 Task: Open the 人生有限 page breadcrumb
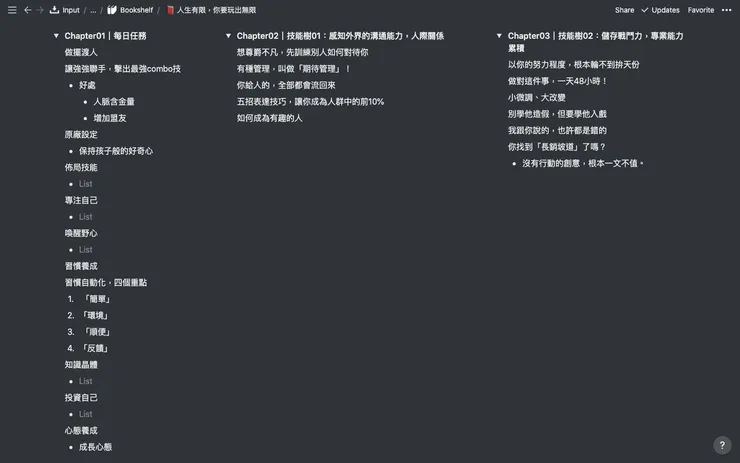216,10
